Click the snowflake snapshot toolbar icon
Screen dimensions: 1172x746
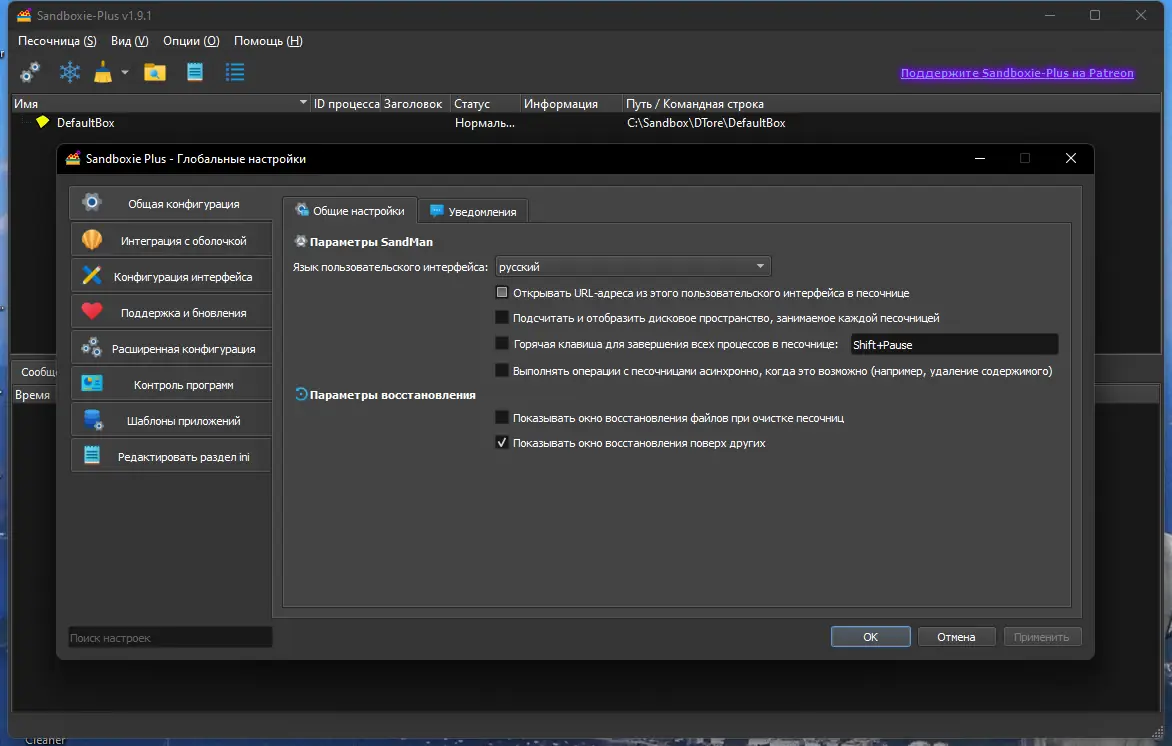pyautogui.click(x=70, y=73)
